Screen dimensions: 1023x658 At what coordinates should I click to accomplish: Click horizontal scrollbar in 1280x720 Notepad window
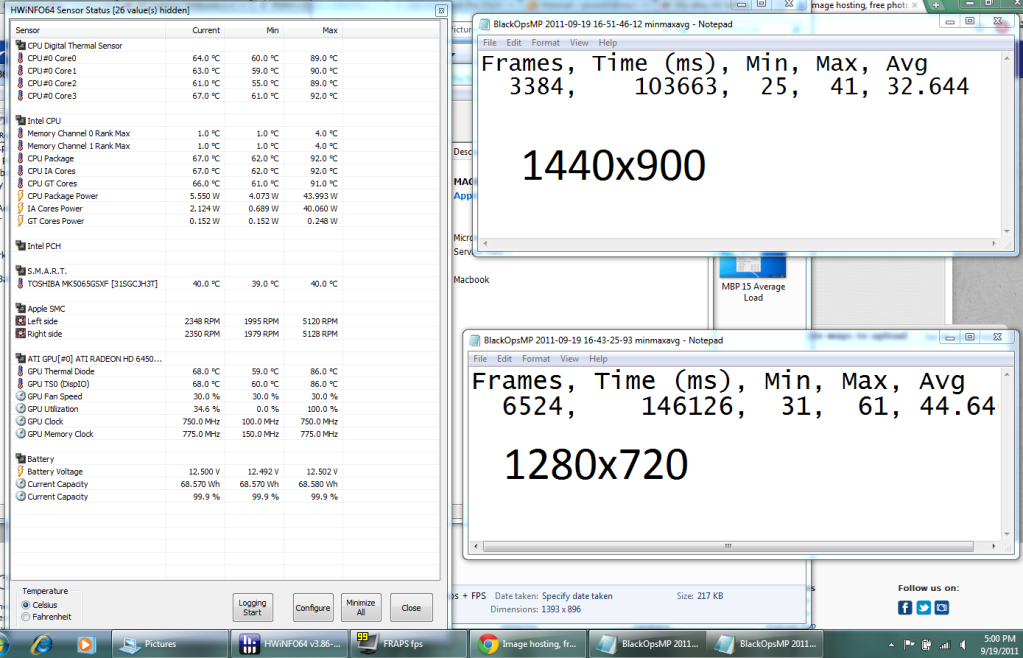[x=728, y=546]
